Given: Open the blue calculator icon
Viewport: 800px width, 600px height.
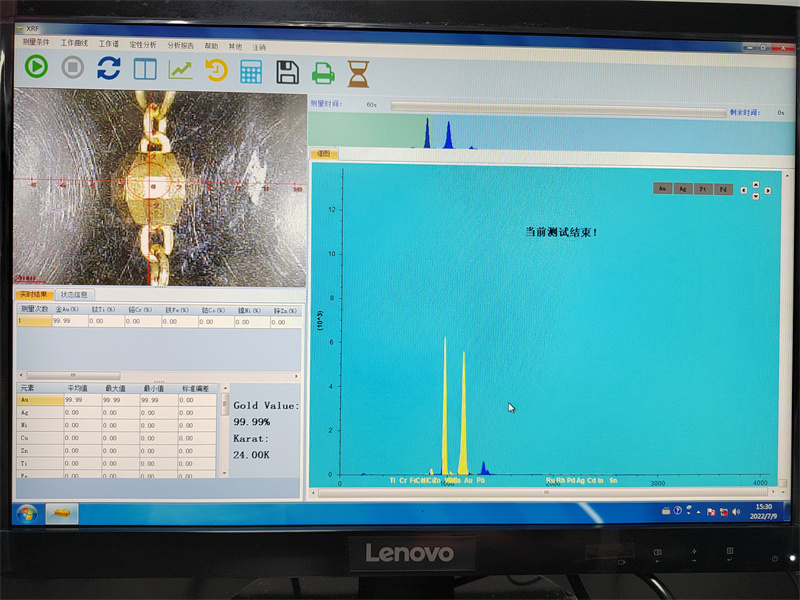Looking at the screenshot, I should coord(251,71).
